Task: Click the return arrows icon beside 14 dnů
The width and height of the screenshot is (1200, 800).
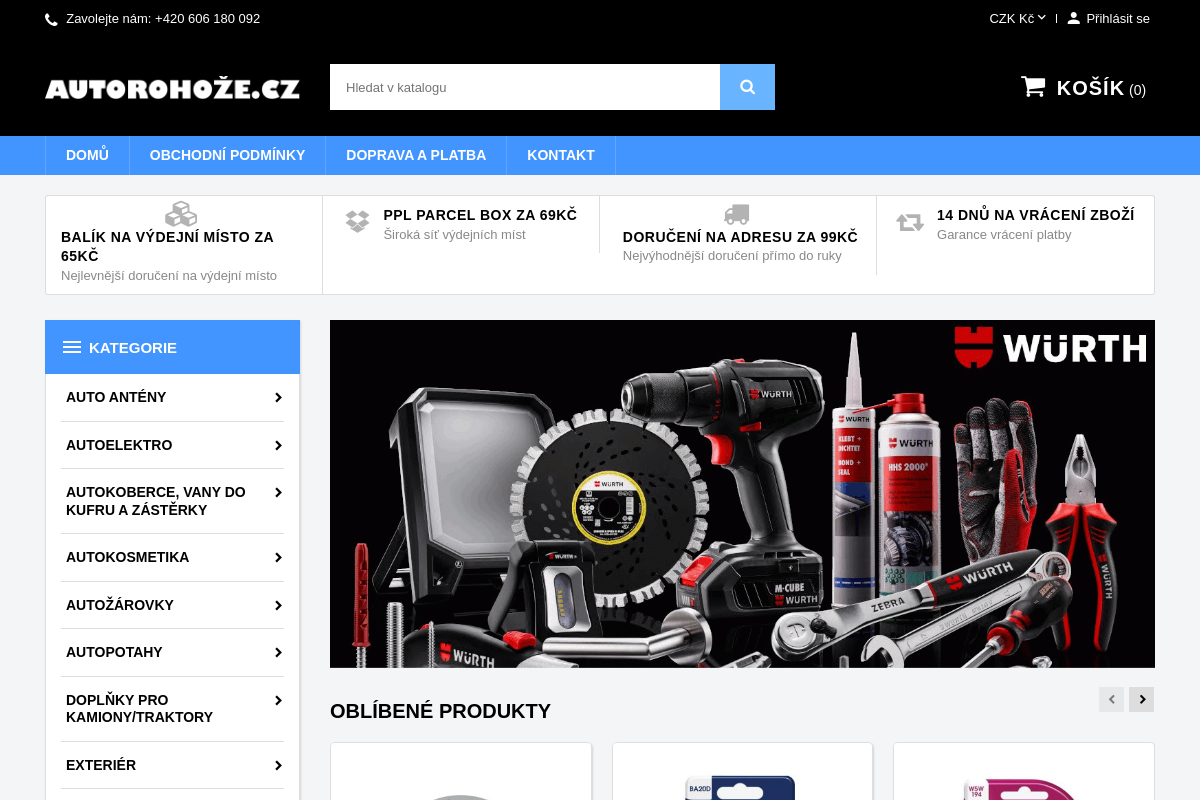Action: (910, 222)
